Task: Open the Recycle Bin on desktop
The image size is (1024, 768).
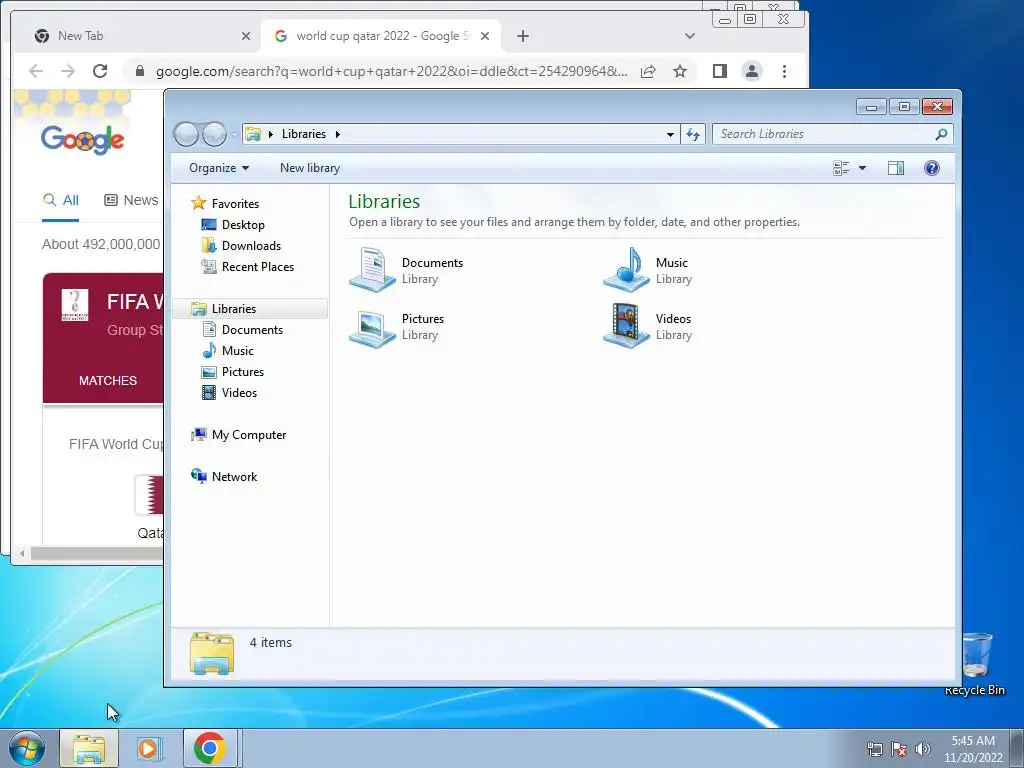Action: click(975, 664)
